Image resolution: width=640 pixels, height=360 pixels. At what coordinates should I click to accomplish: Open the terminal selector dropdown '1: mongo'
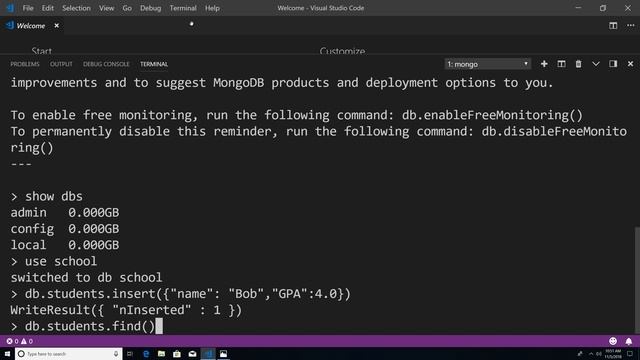click(x=487, y=64)
